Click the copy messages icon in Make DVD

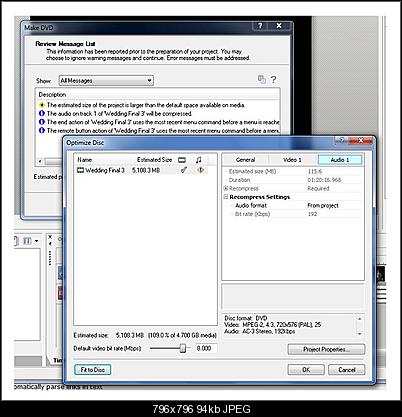point(262,79)
